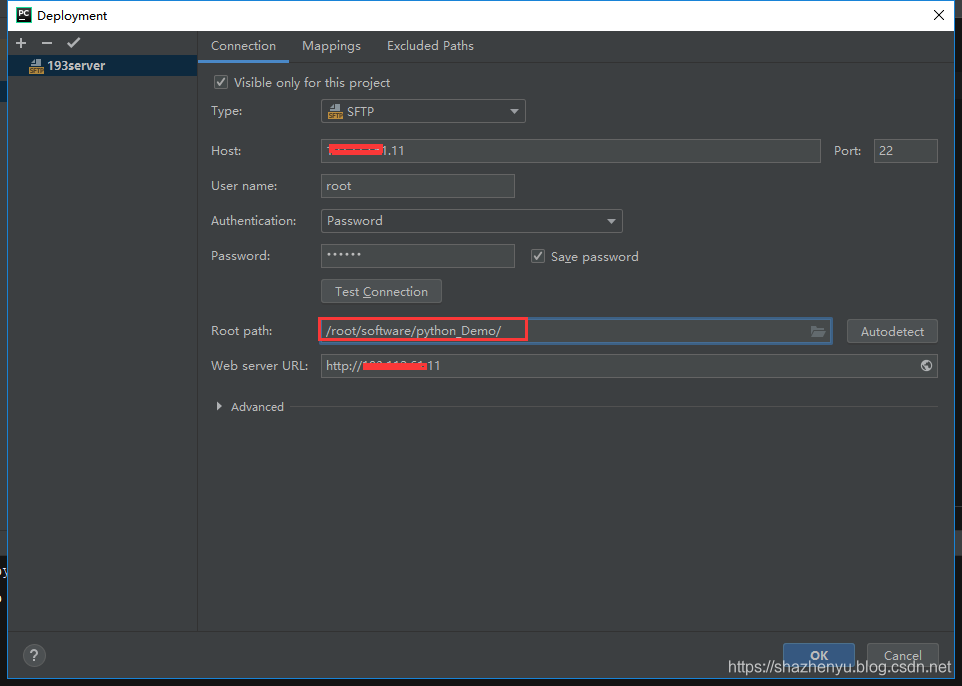Click the PyCharm icon in title bar
Viewport: 962px width, 686px height.
point(24,15)
